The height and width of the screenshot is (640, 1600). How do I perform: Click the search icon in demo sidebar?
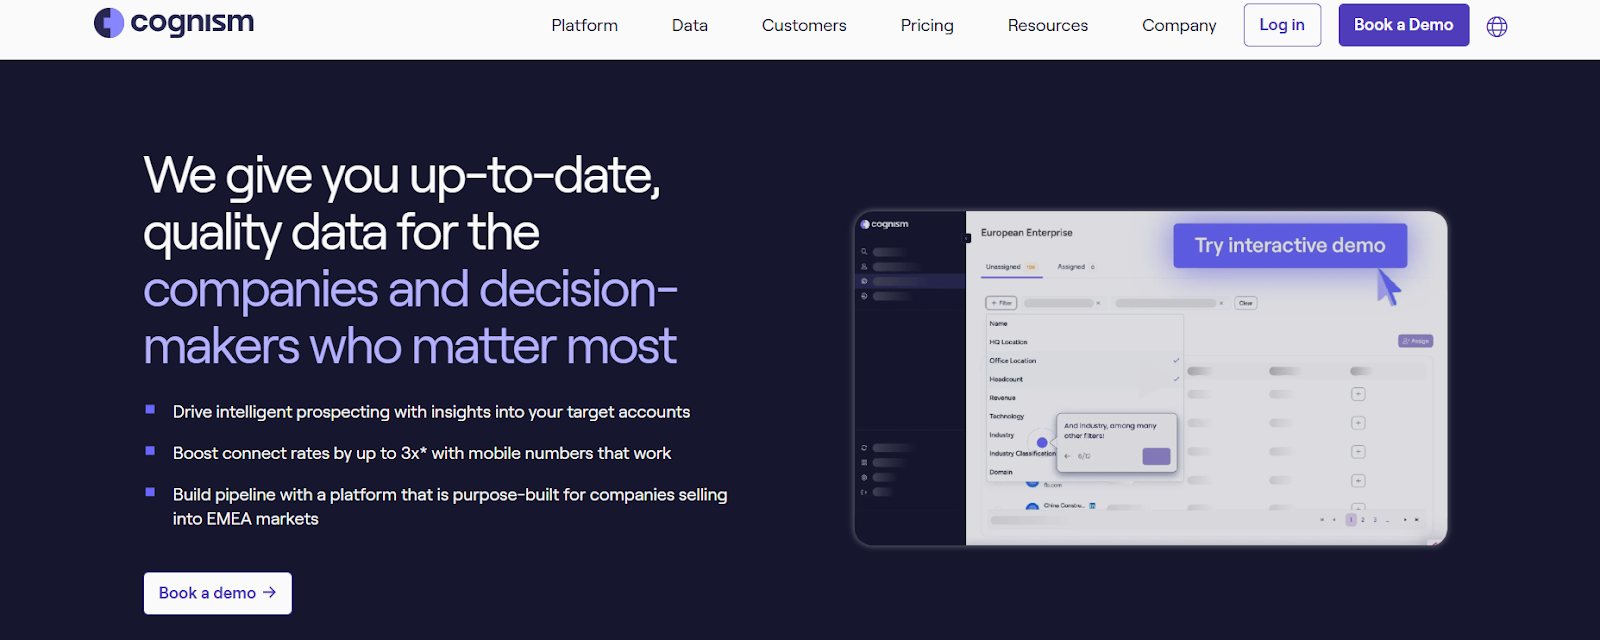864,251
